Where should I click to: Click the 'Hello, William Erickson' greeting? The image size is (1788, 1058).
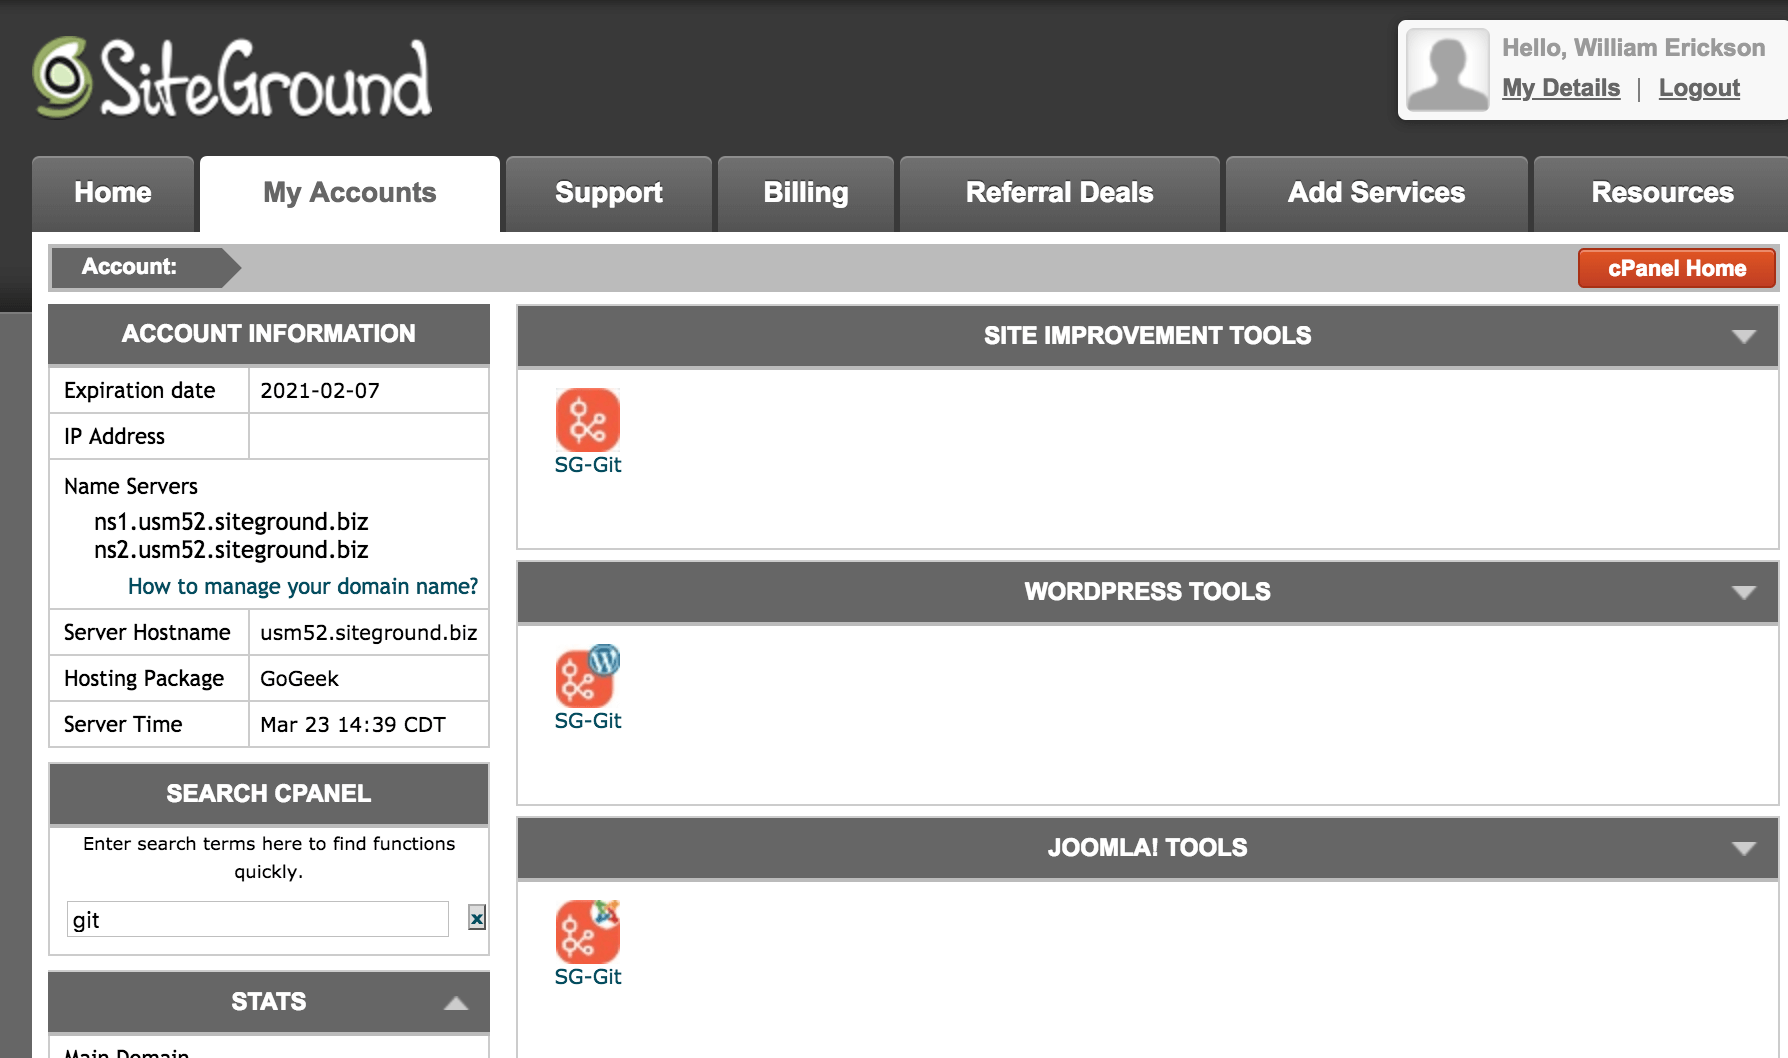click(1633, 48)
